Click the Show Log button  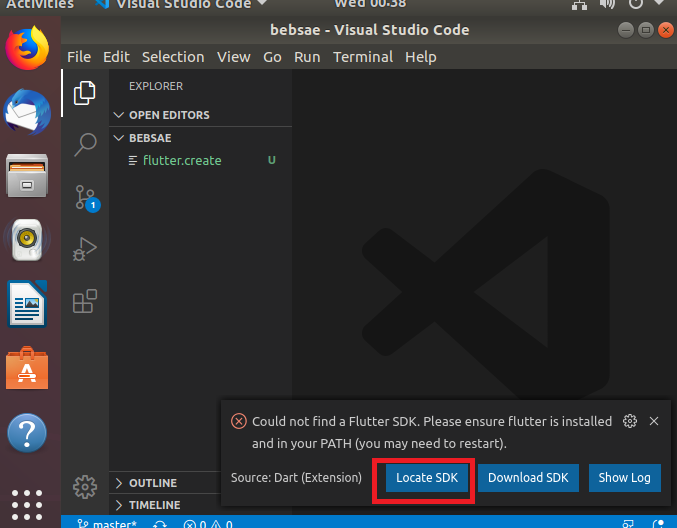(624, 477)
